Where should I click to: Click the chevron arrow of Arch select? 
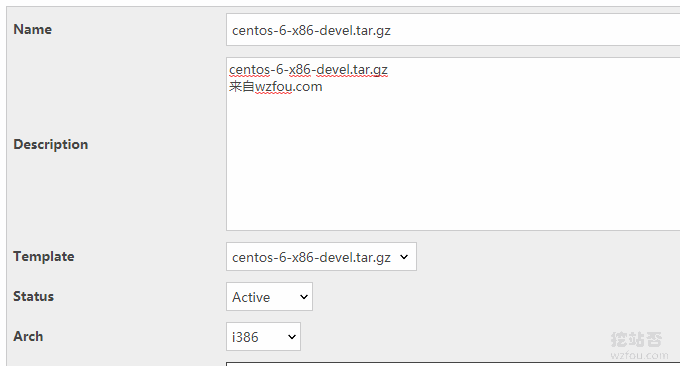pyautogui.click(x=292, y=337)
